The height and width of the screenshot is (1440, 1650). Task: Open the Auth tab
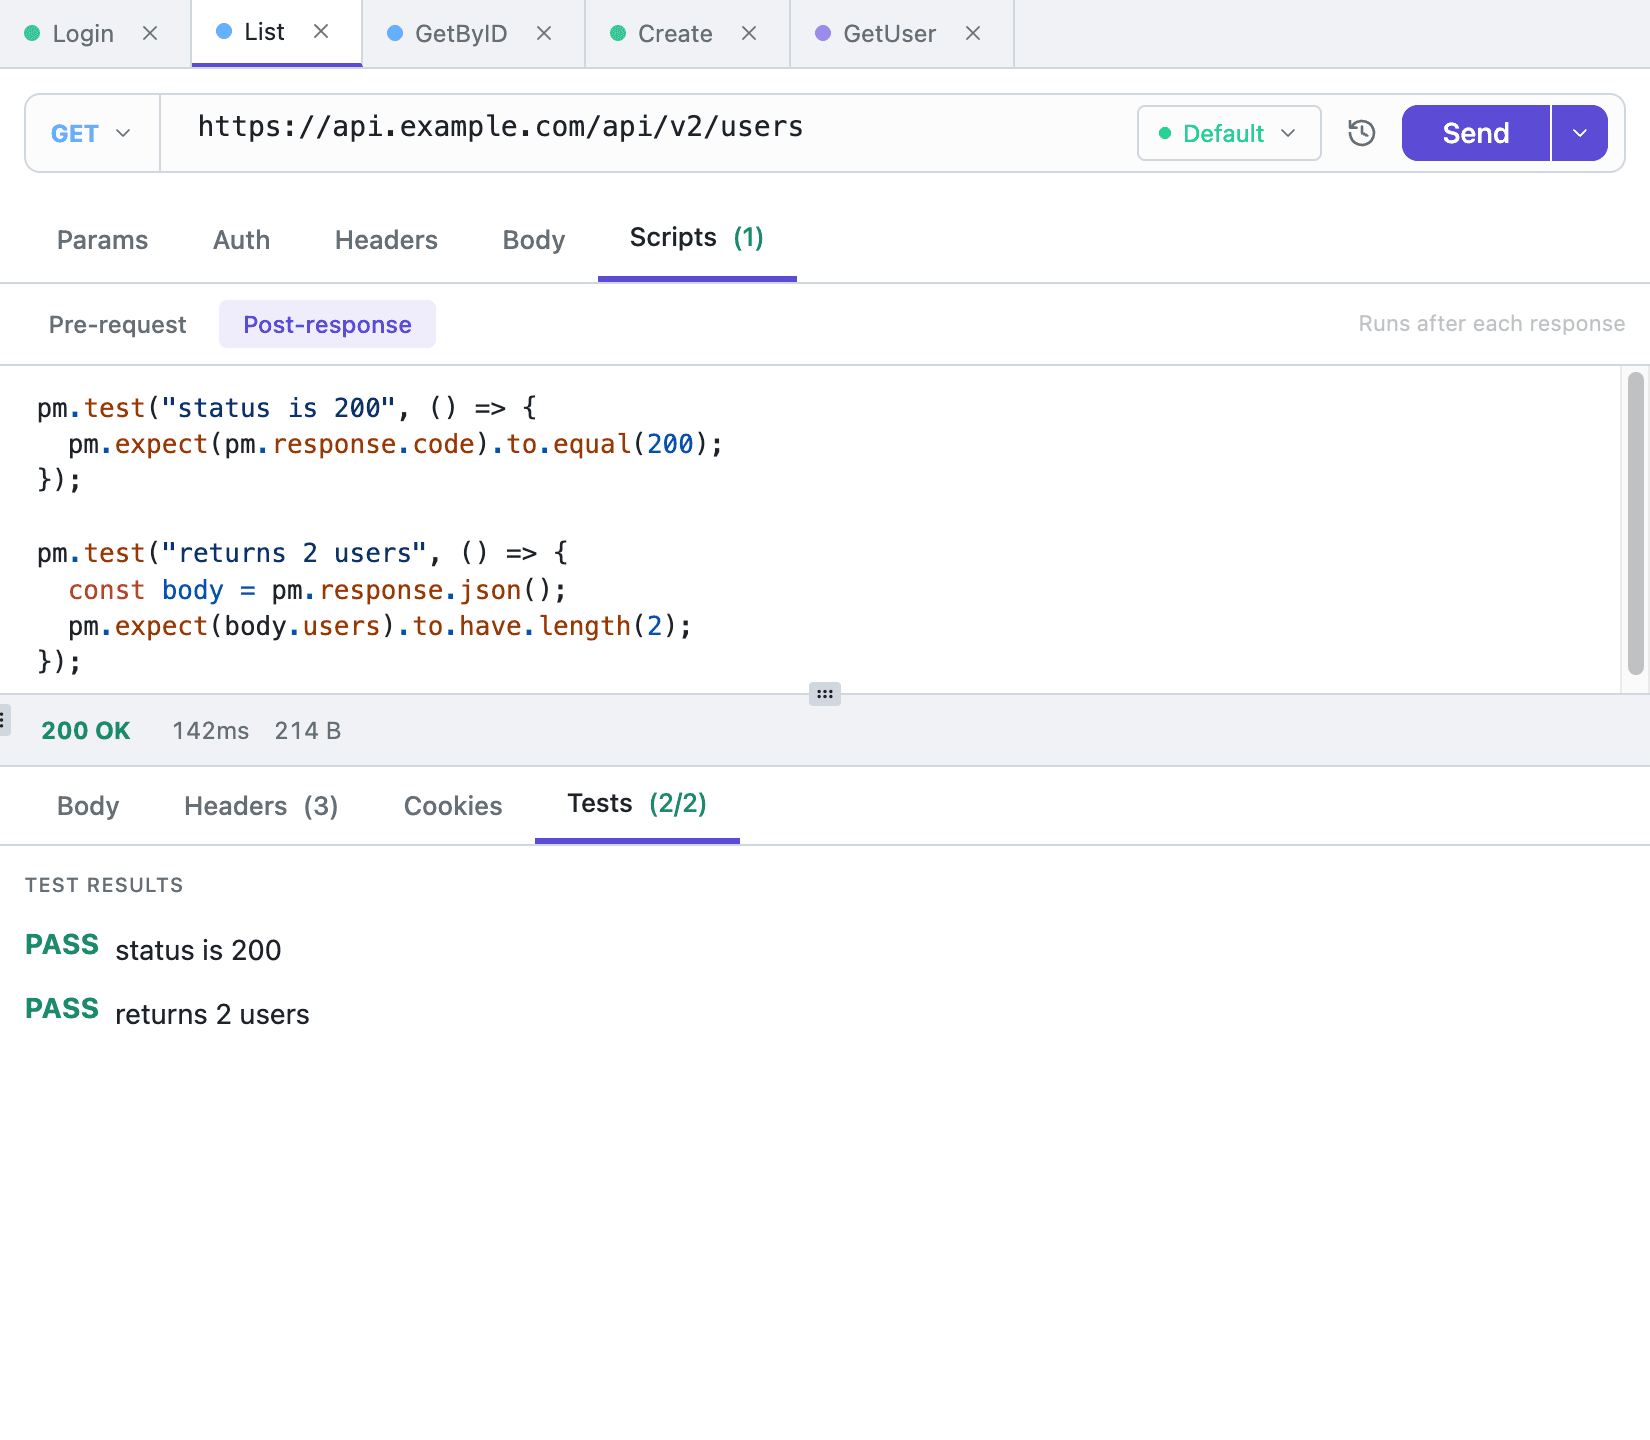(241, 240)
